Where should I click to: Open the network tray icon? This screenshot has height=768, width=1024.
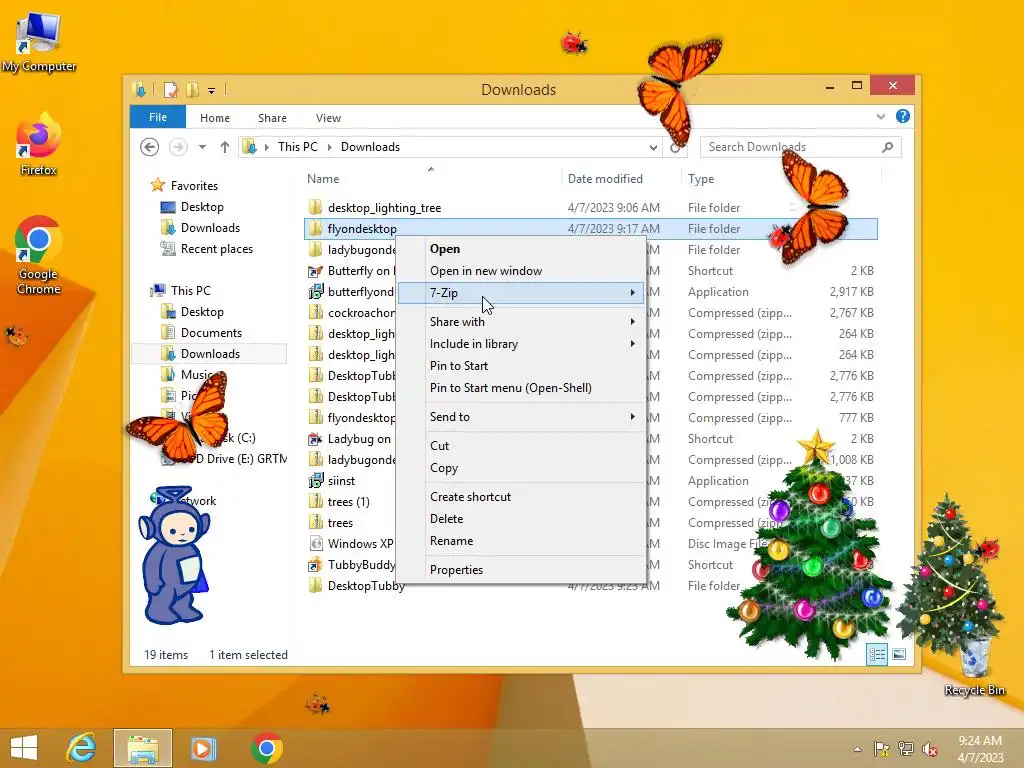tap(906, 748)
